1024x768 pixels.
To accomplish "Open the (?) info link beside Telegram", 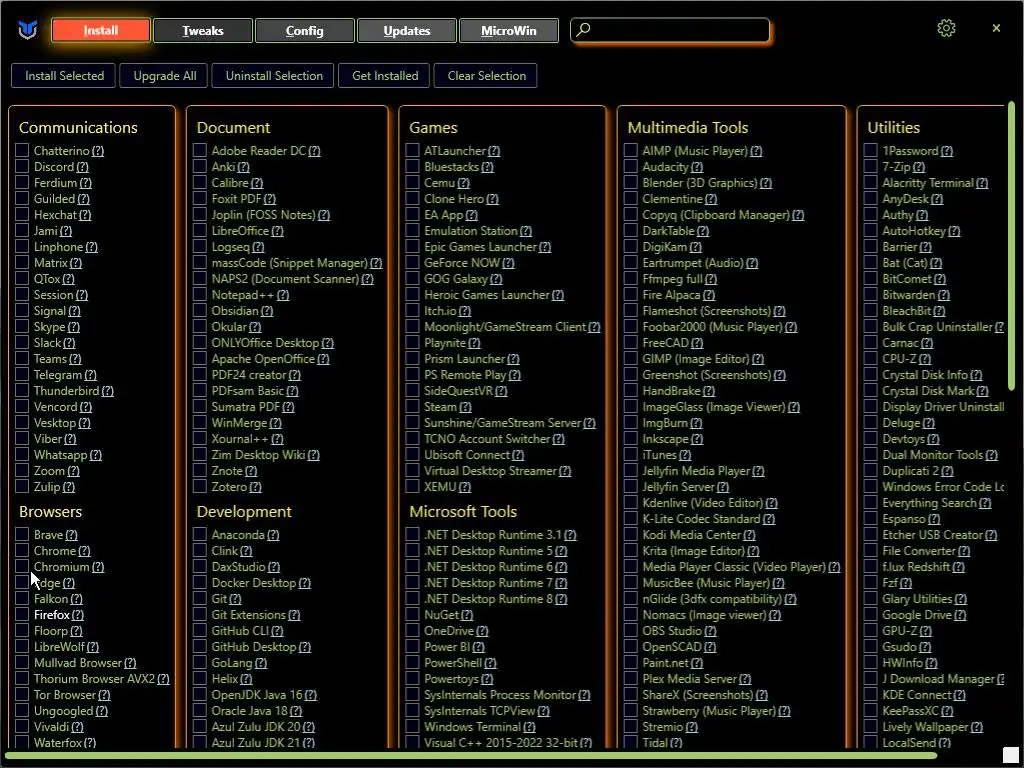I will pyautogui.click(x=90, y=375).
